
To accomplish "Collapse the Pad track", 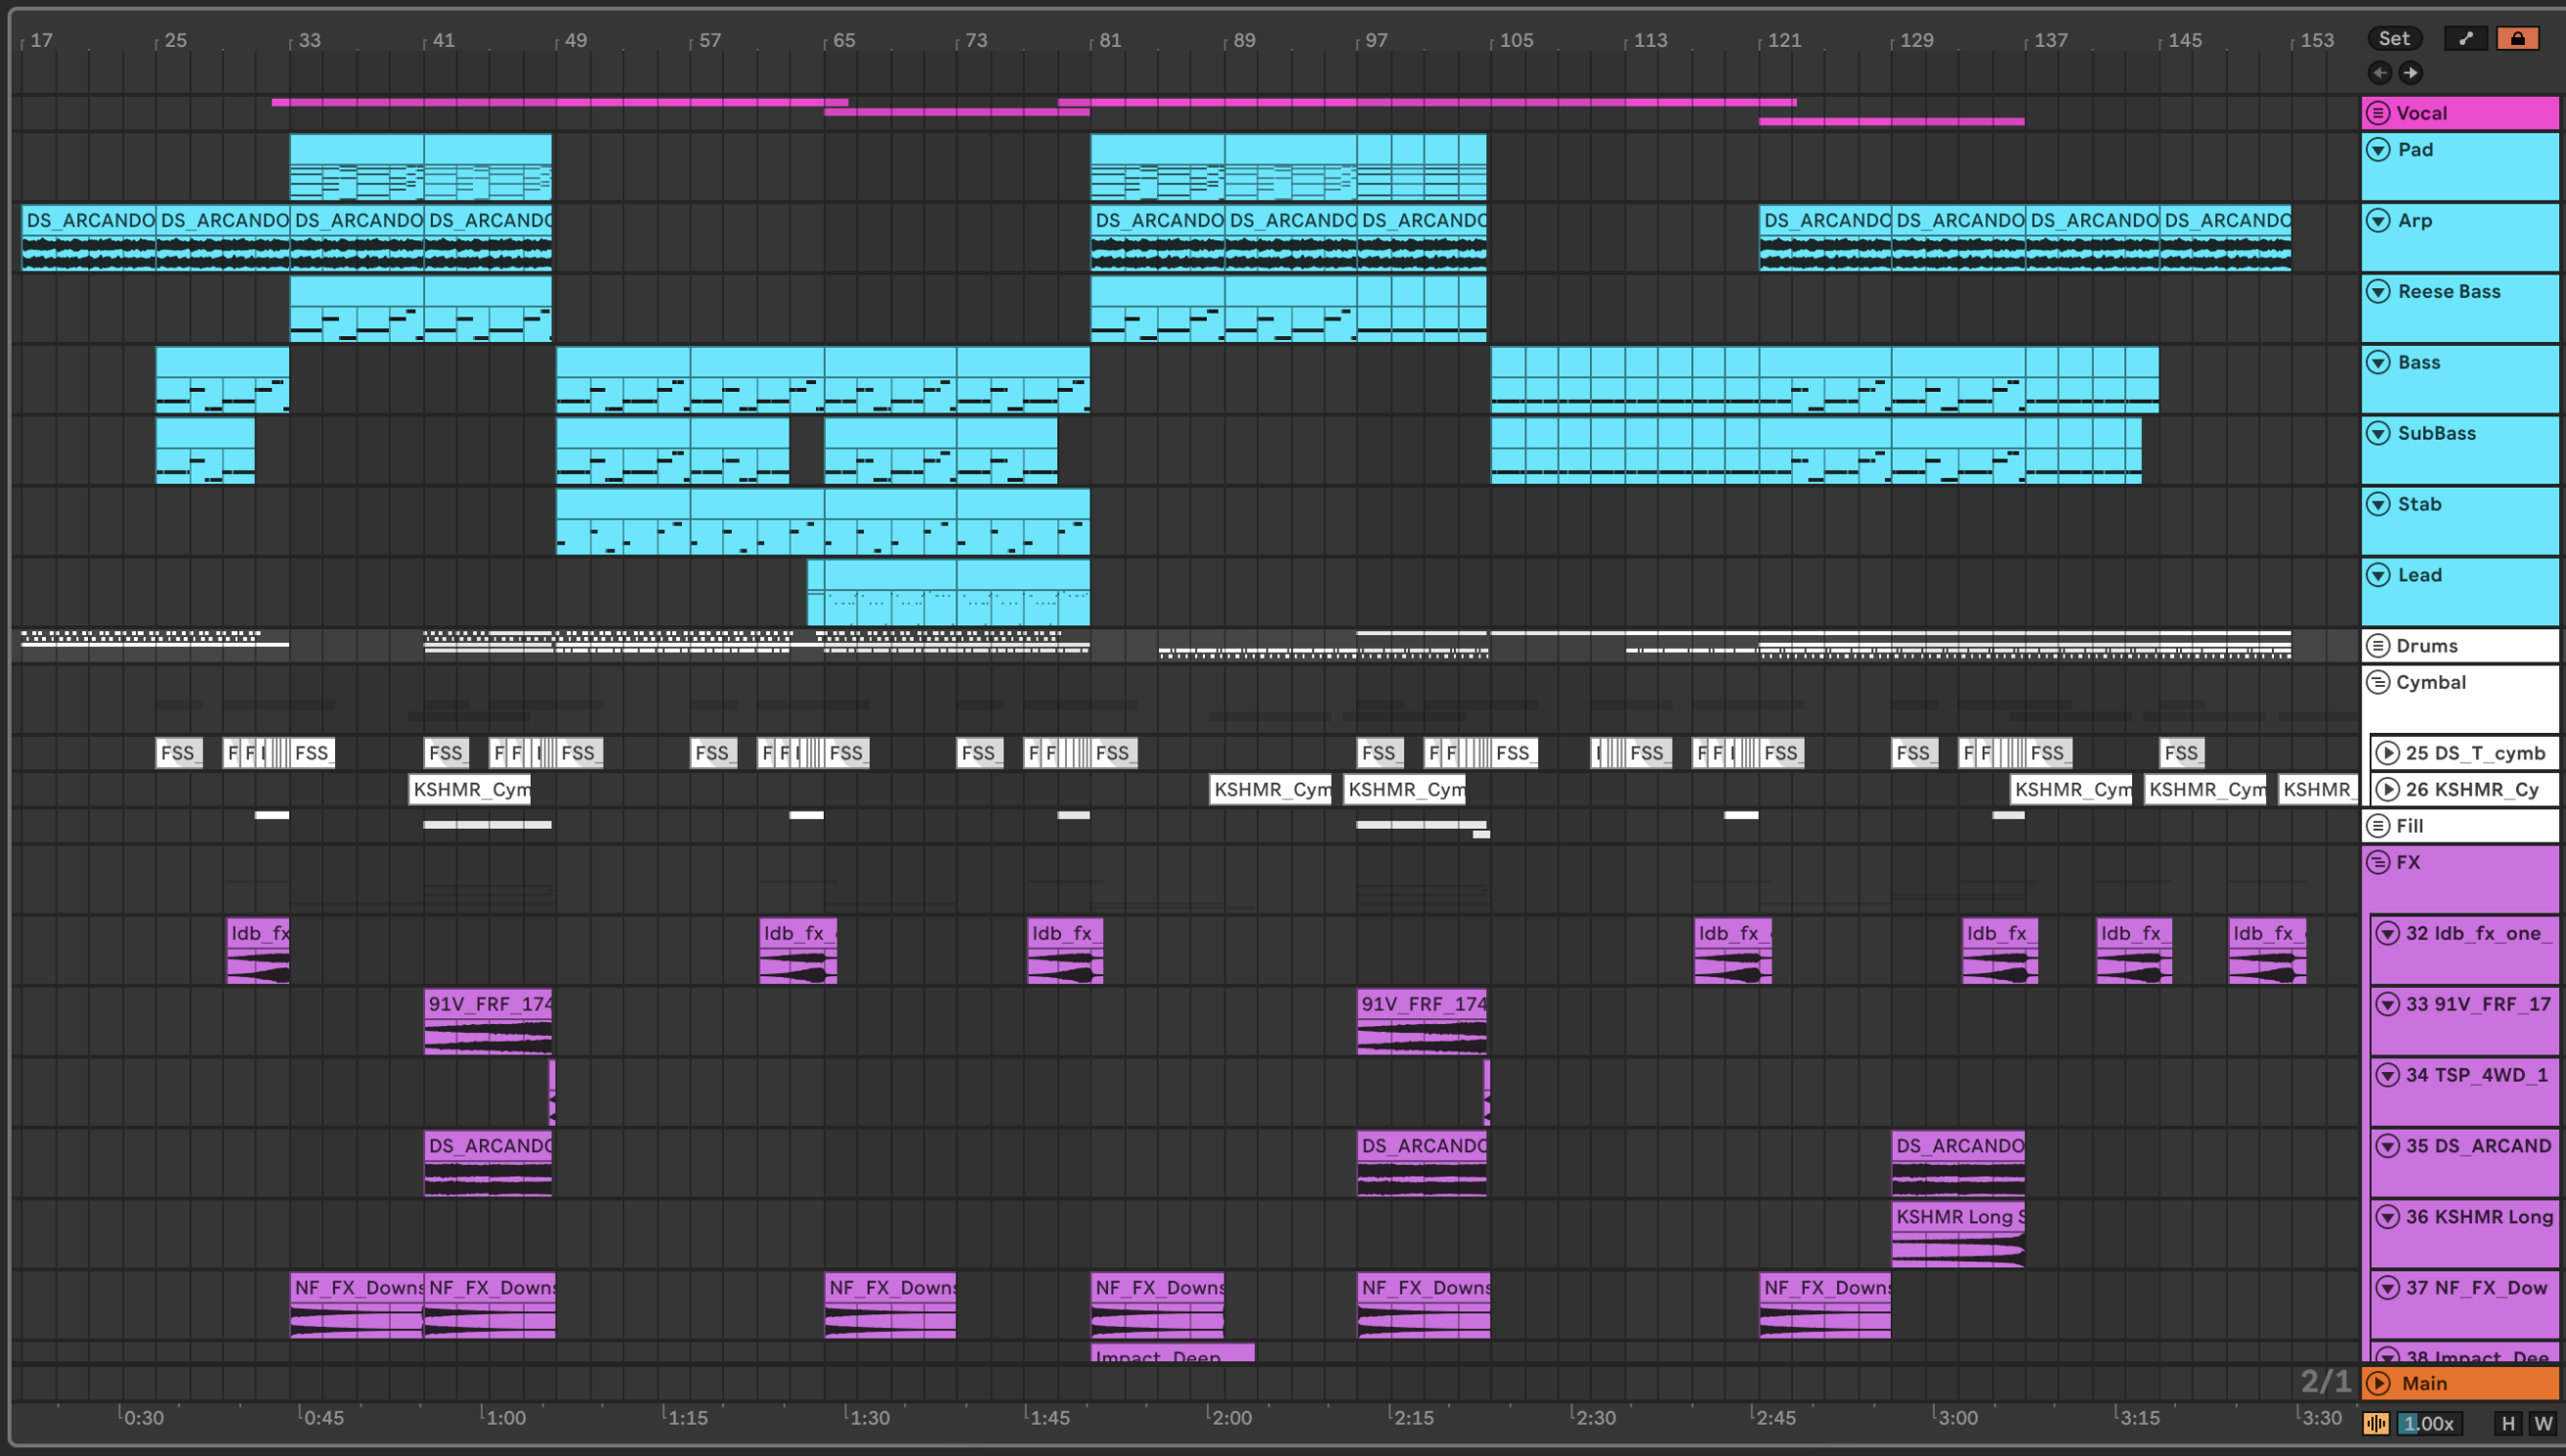I will (2379, 150).
